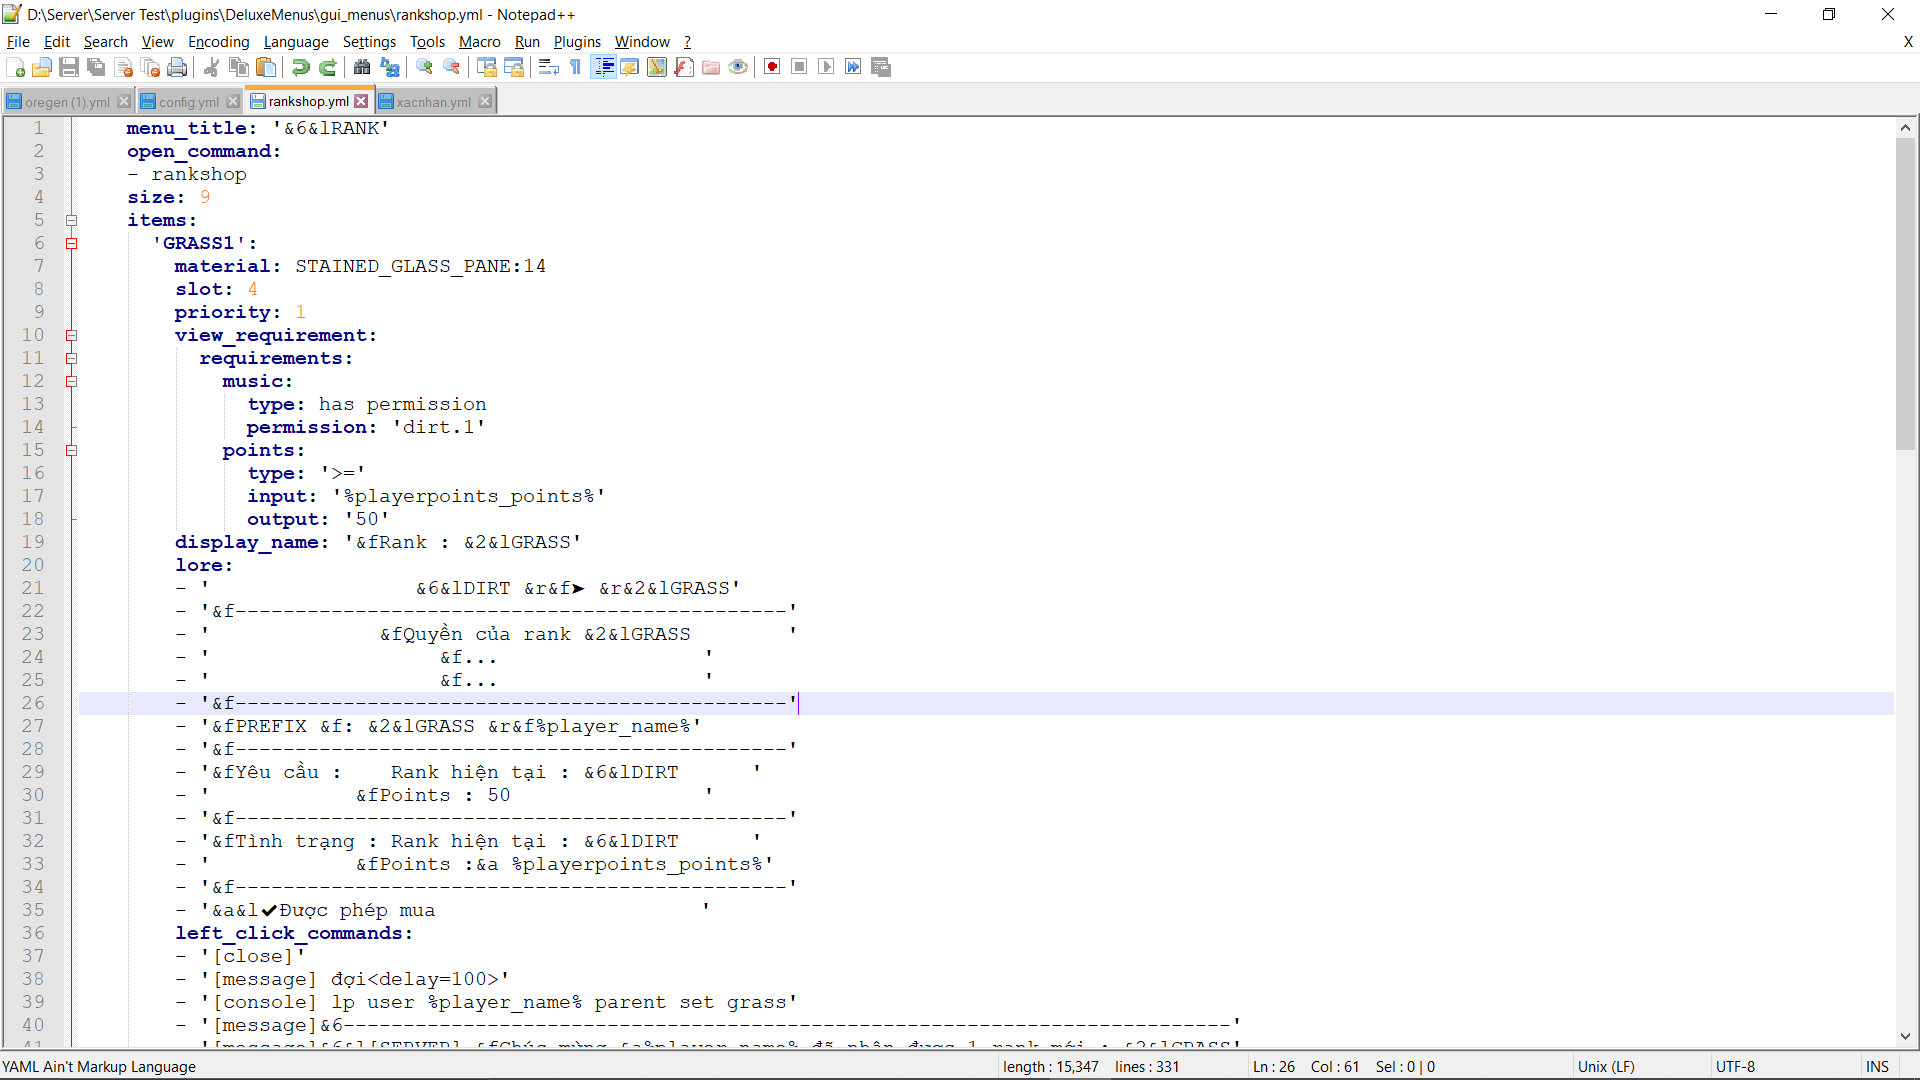Collapse the 'GRASS1' fold marker at line 6

72,243
